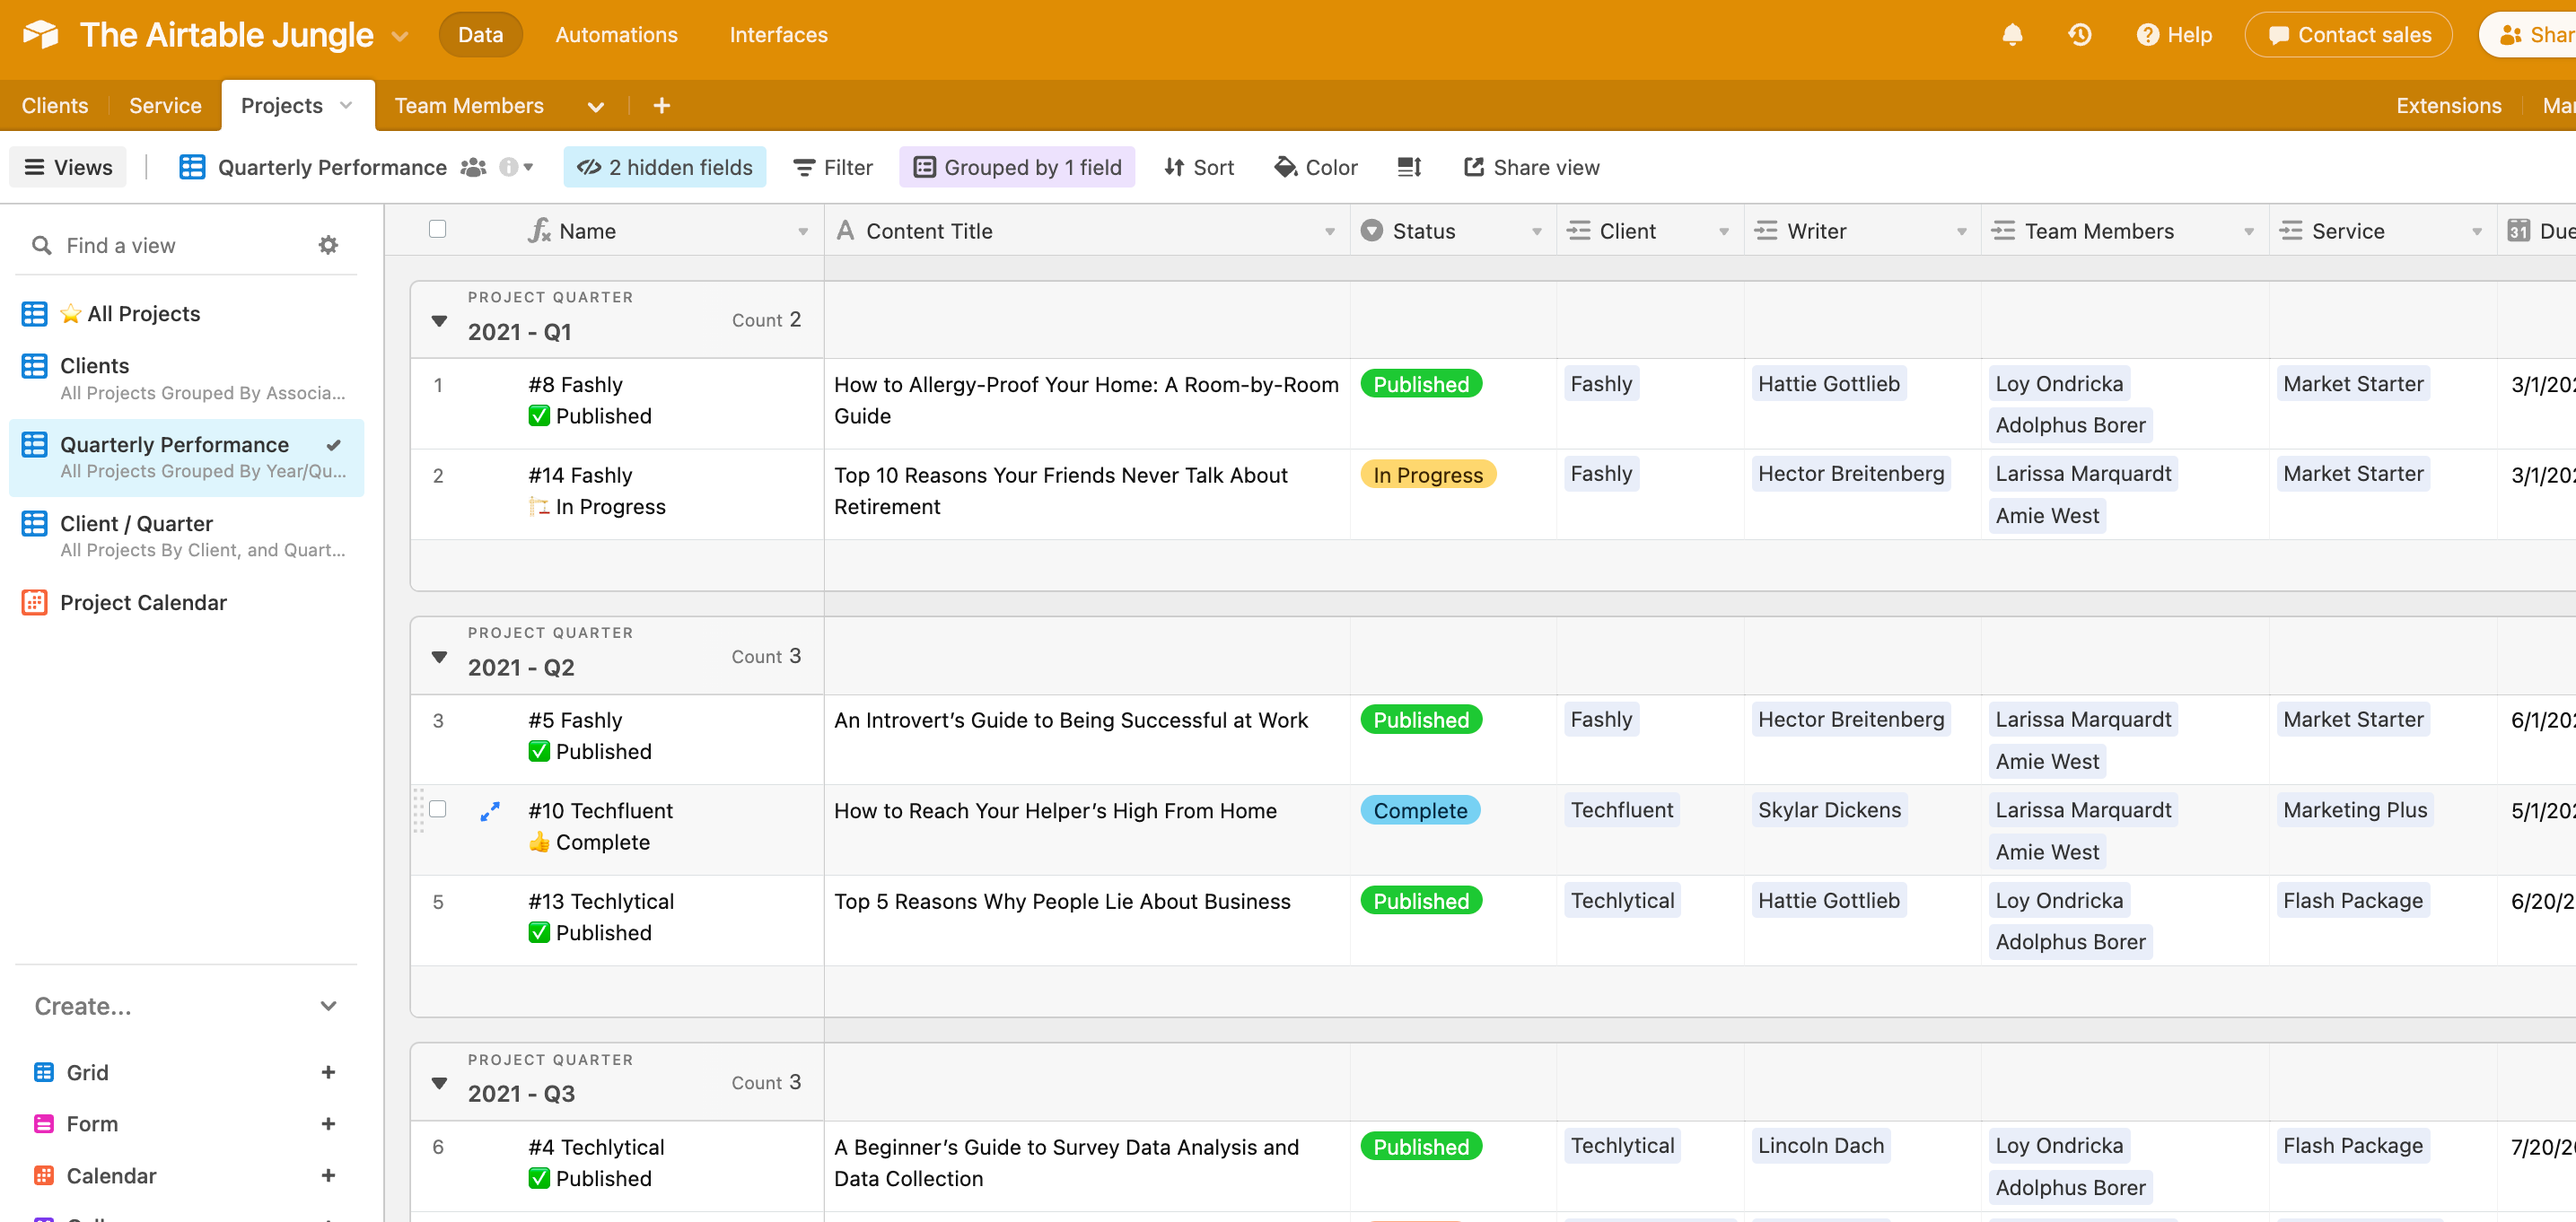Open the Content Title column dropdown

(x=1329, y=232)
